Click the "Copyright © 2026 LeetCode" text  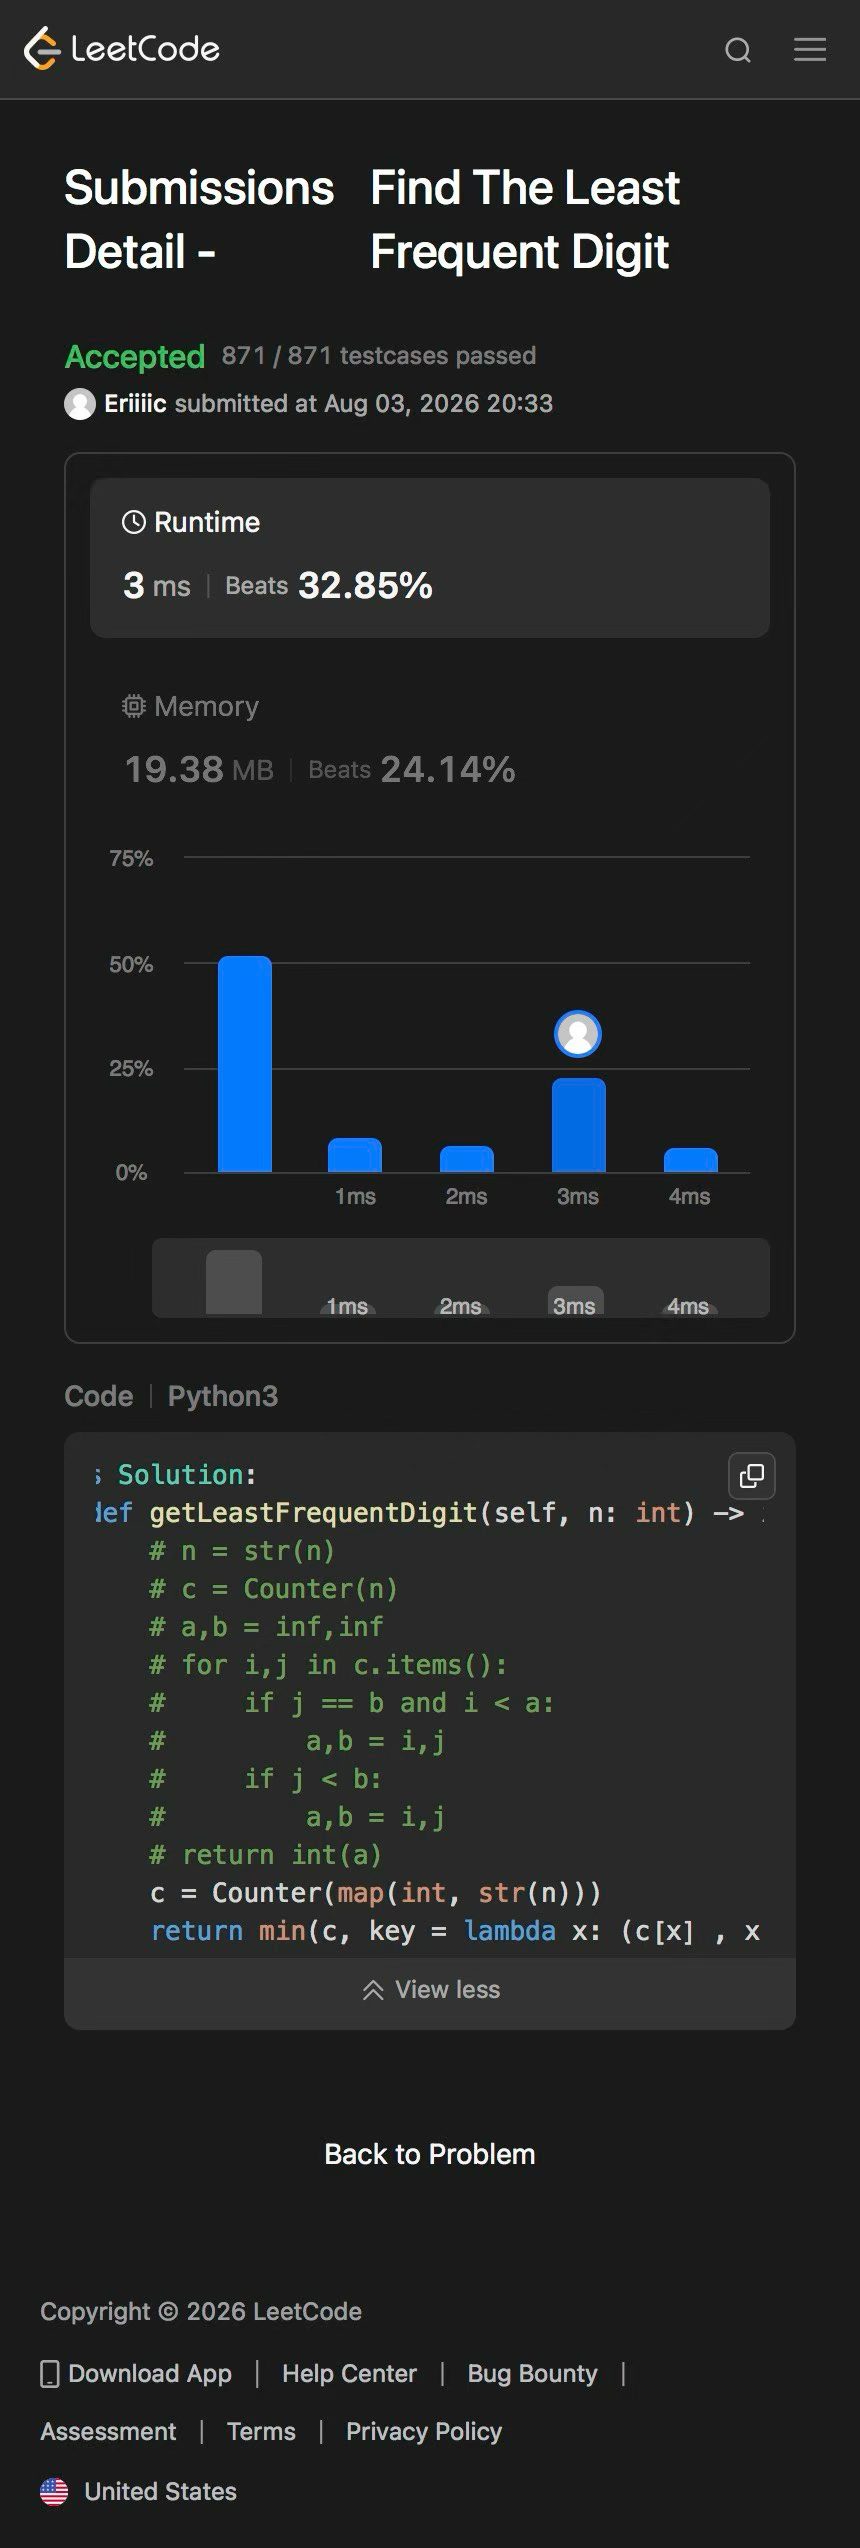[x=201, y=2311]
